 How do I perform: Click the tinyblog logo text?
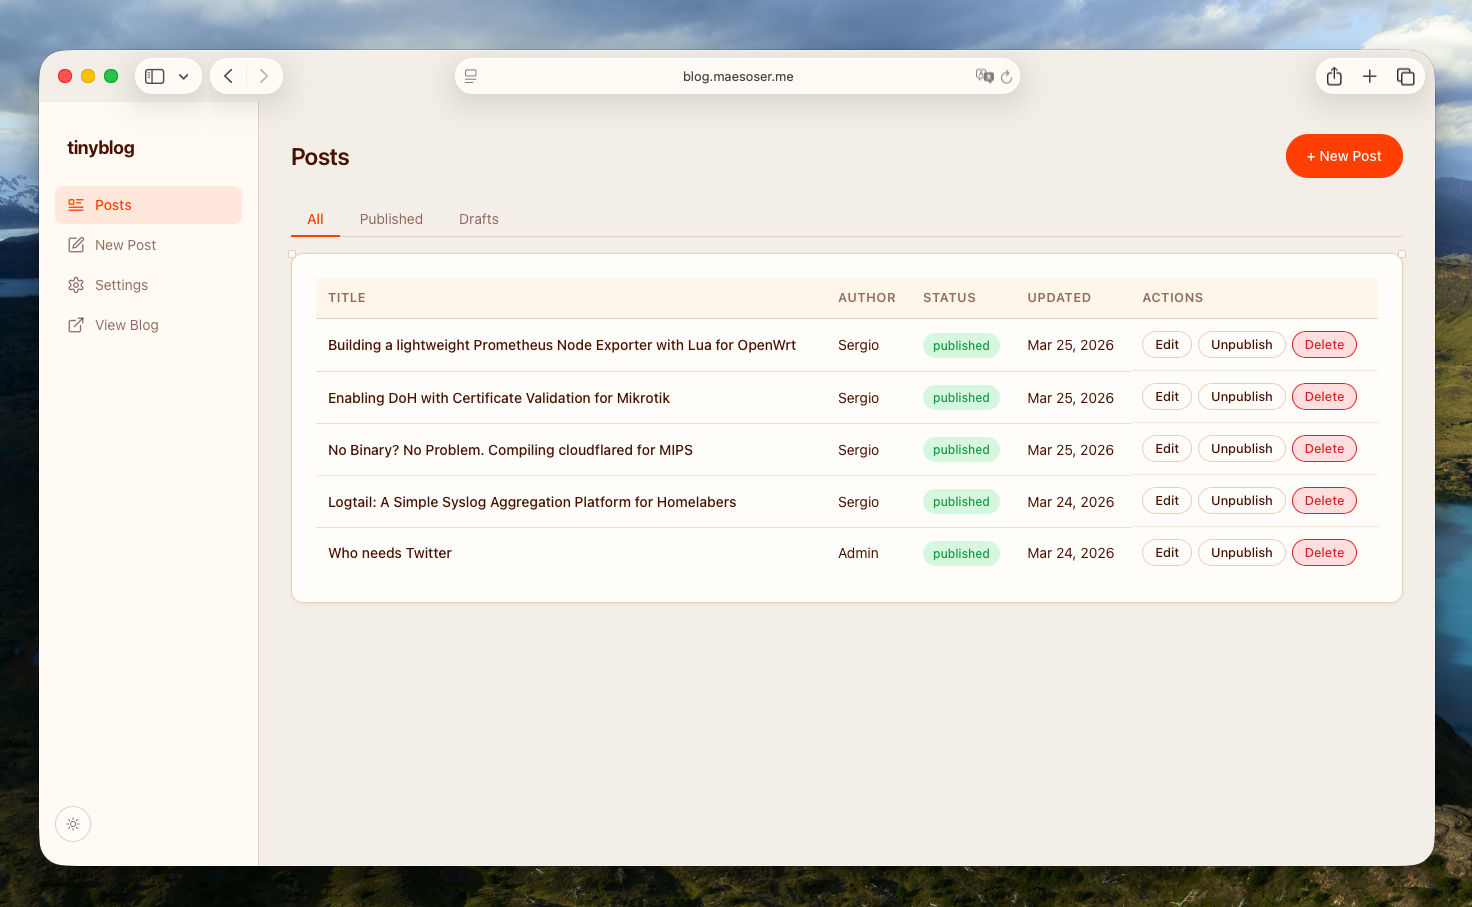pos(101,148)
